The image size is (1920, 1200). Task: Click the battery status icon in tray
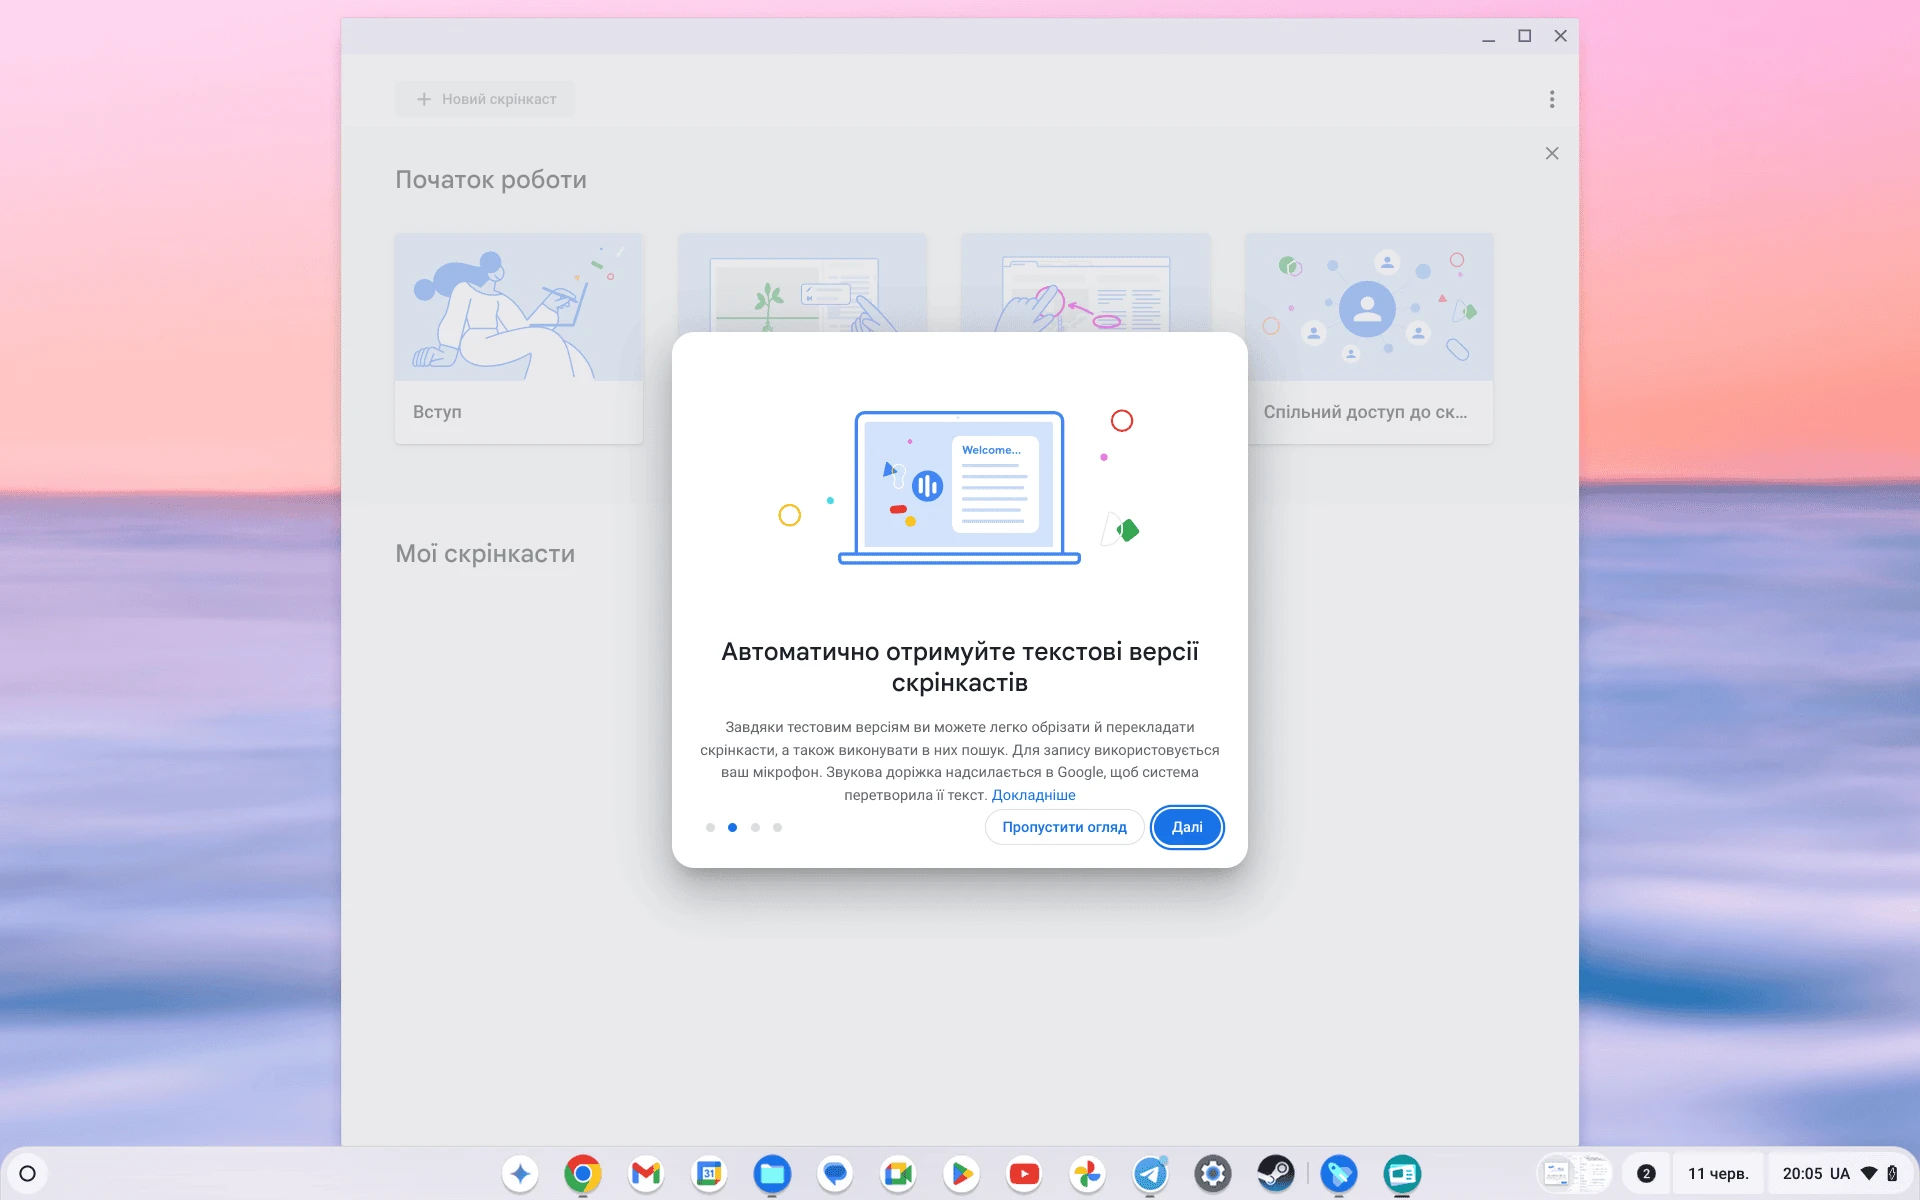[1892, 1173]
